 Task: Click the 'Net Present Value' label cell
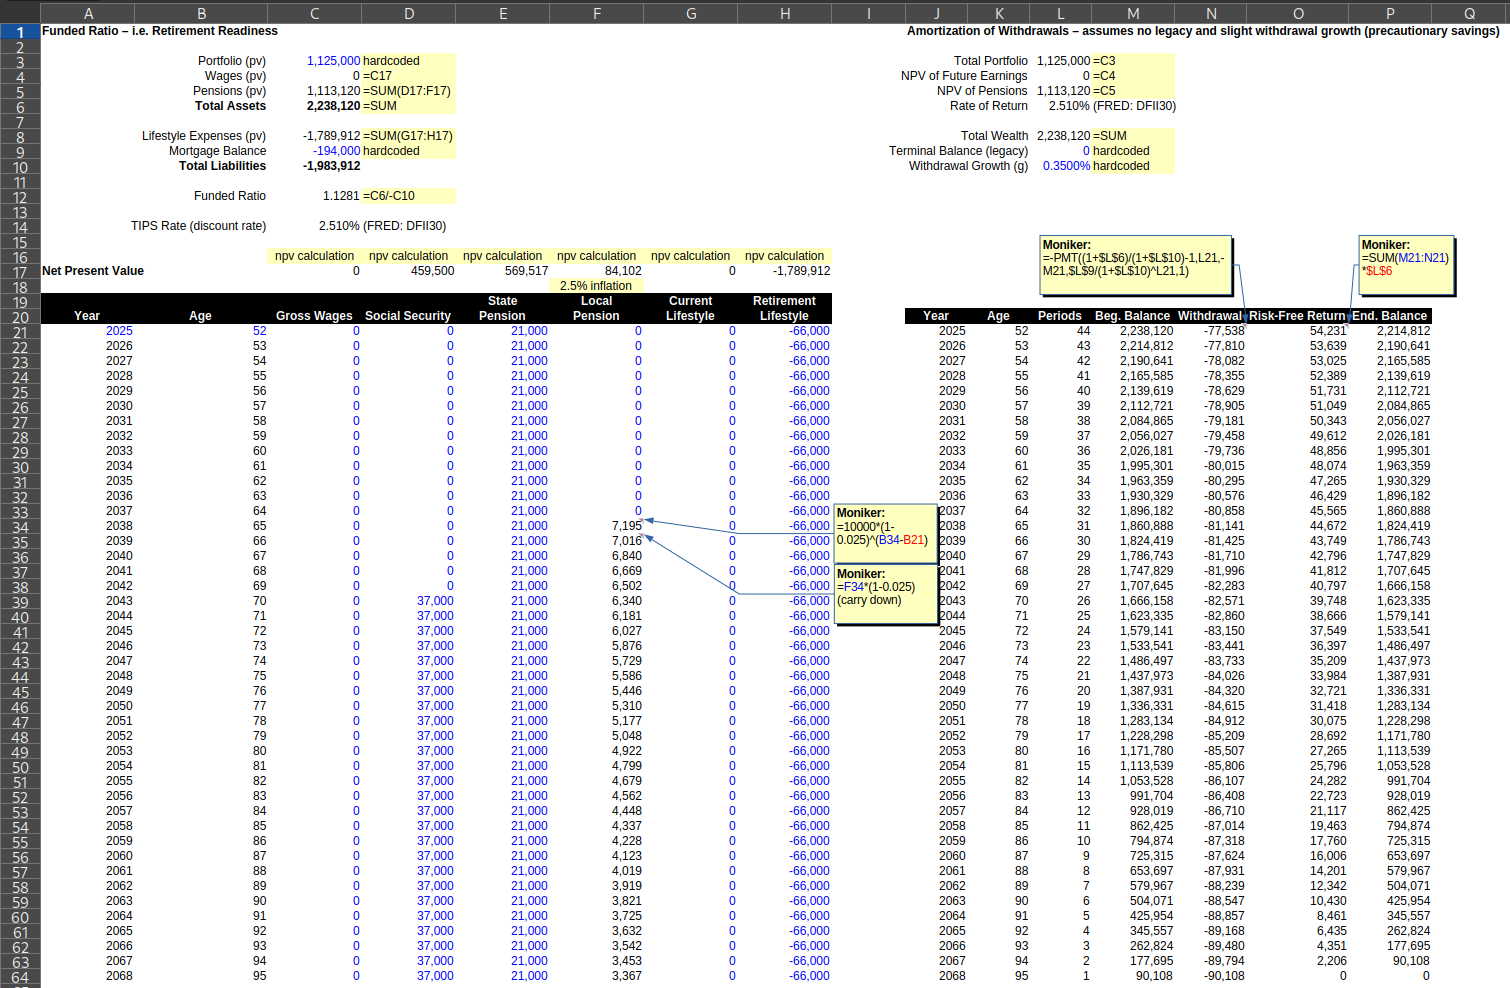coord(93,271)
